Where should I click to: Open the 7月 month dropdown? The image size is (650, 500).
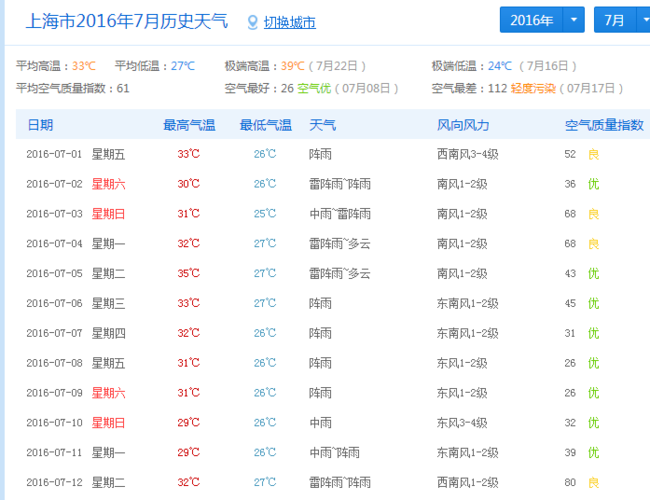coord(622,19)
